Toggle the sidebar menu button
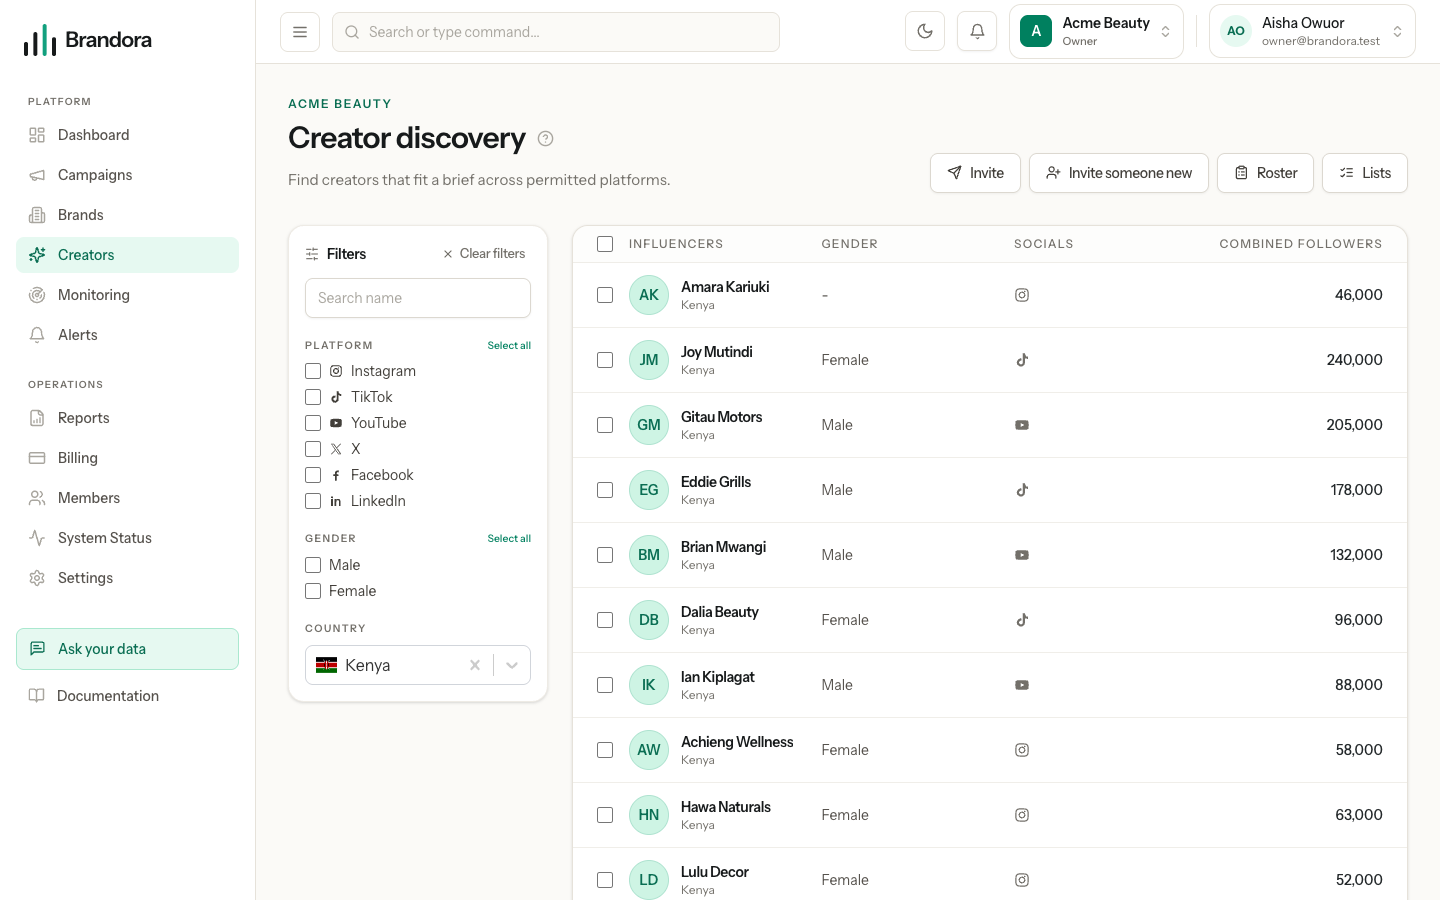Image resolution: width=1440 pixels, height=900 pixels. coord(300,32)
